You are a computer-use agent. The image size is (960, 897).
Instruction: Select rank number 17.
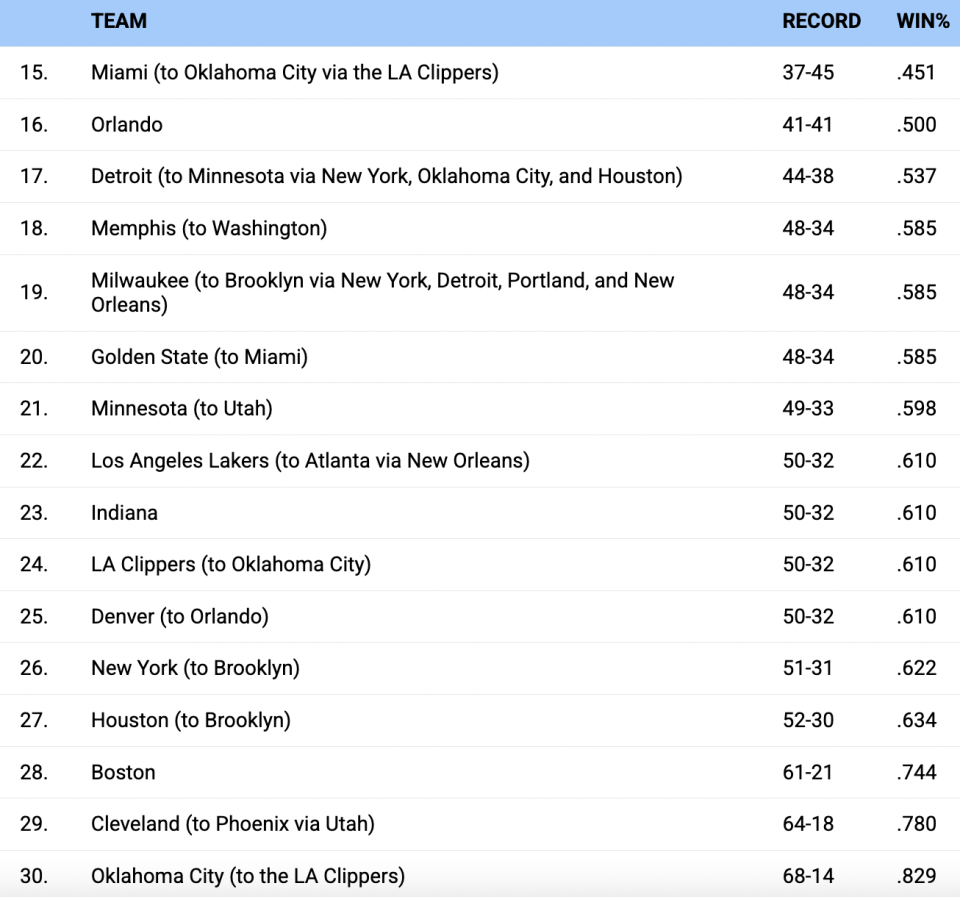point(34,176)
